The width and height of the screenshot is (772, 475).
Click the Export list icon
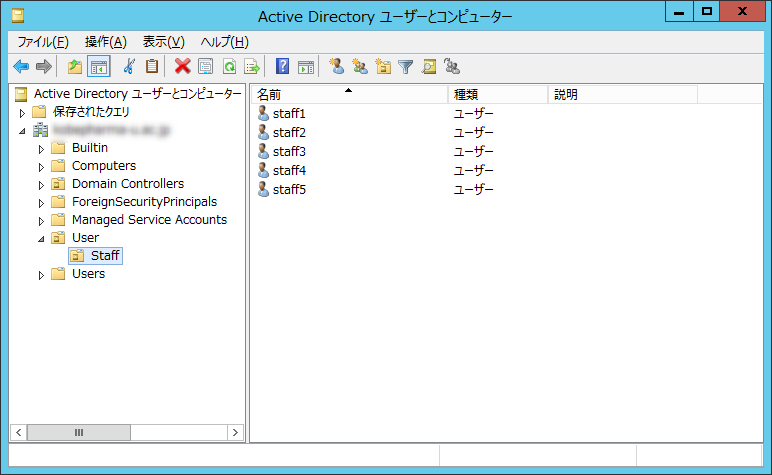(252, 66)
